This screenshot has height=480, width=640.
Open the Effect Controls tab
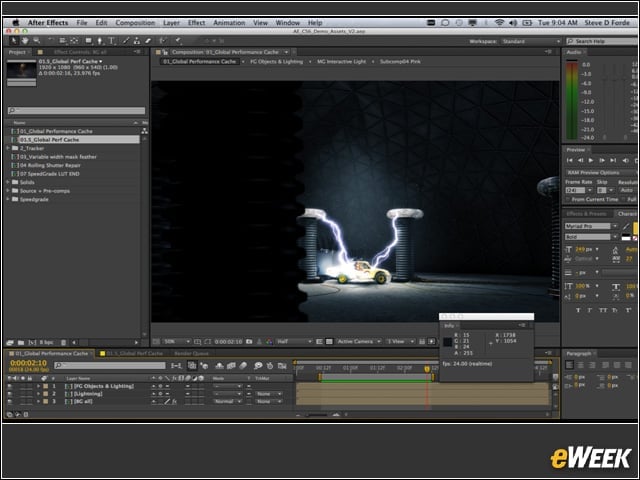[80, 52]
